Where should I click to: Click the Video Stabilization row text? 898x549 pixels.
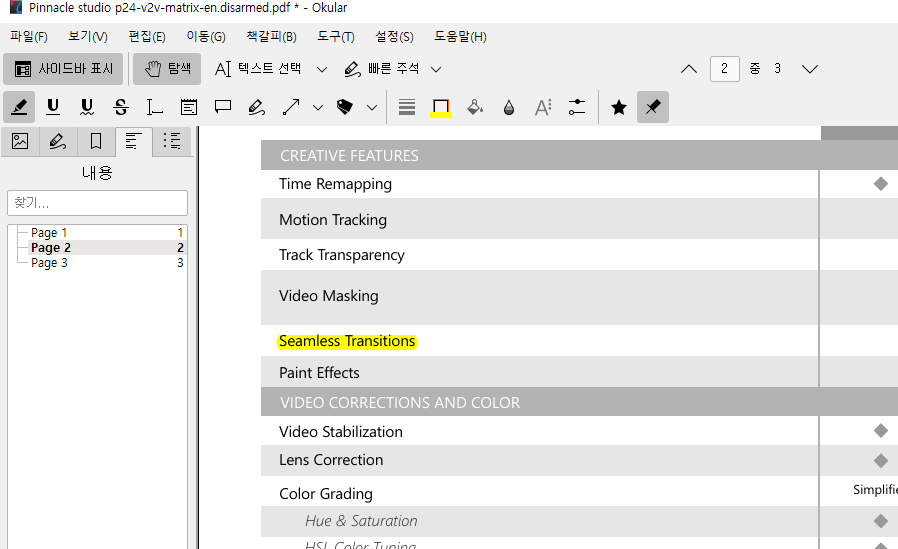(341, 432)
